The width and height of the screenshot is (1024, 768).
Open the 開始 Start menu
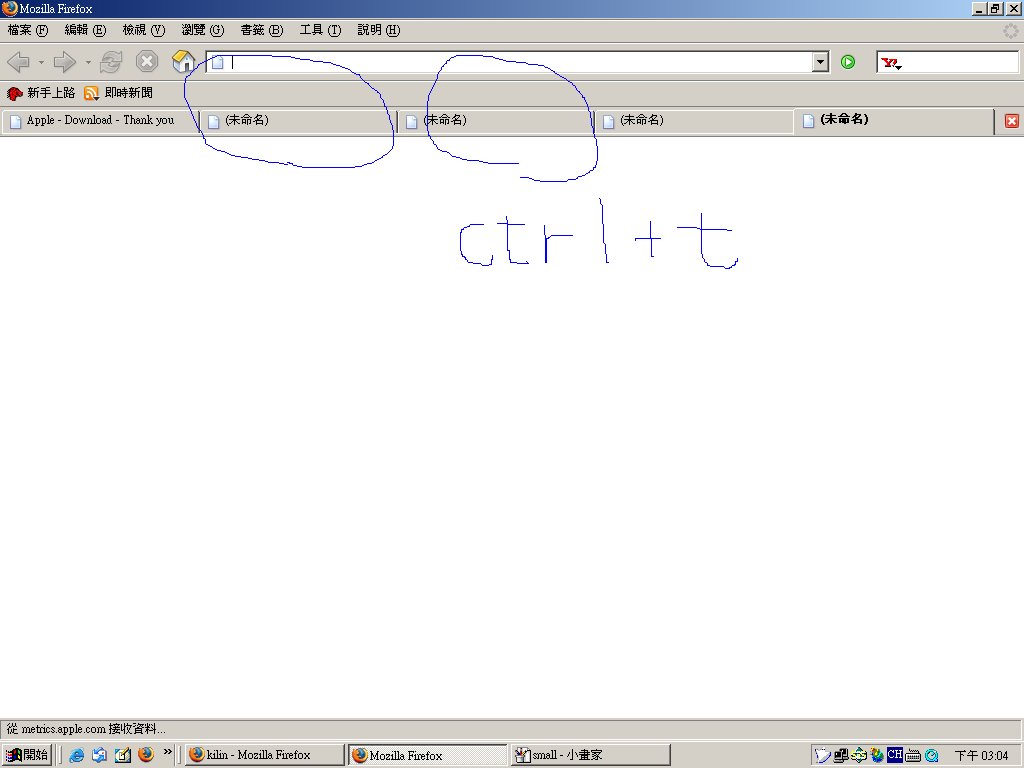pyautogui.click(x=27, y=755)
